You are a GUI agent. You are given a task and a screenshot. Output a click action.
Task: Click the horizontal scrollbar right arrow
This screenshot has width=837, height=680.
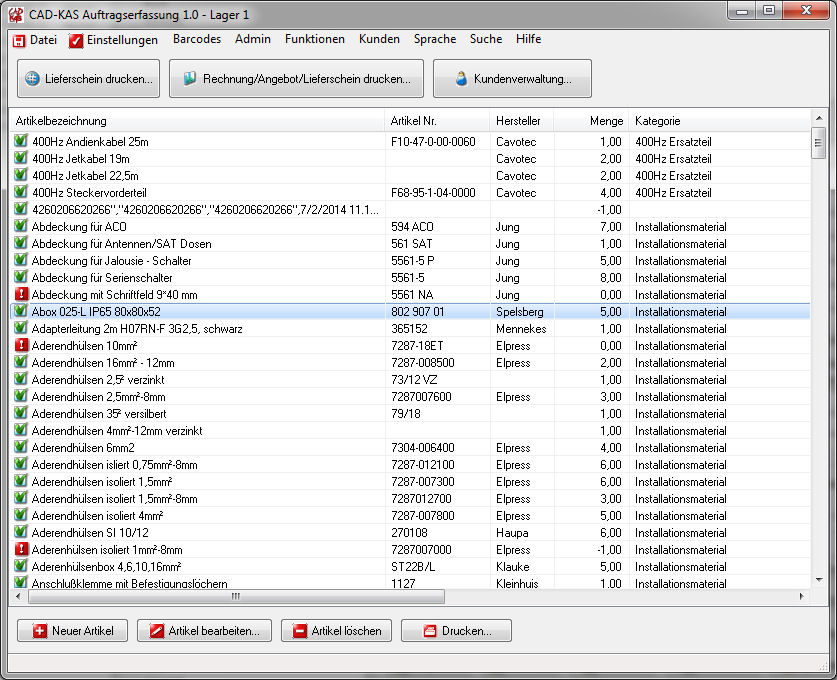click(x=801, y=596)
